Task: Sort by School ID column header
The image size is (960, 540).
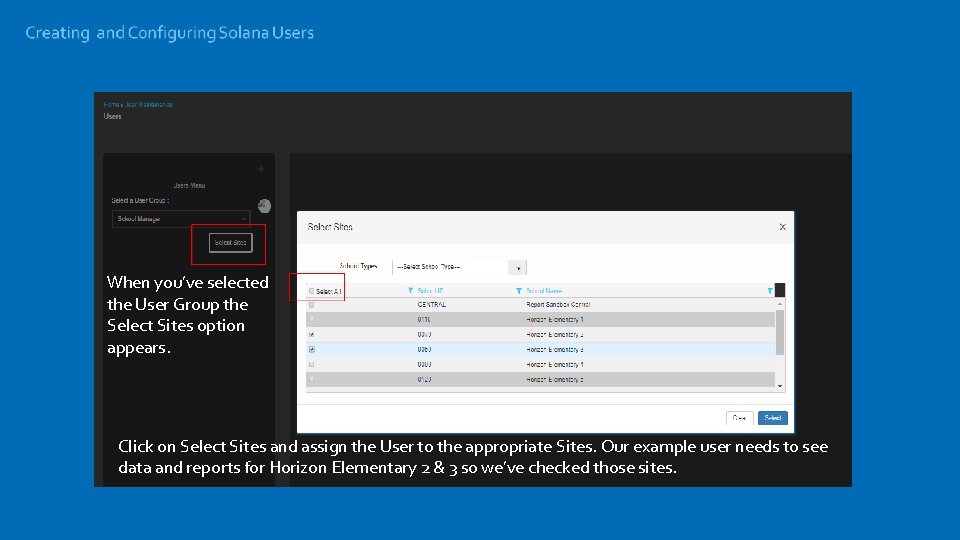Action: [x=430, y=291]
